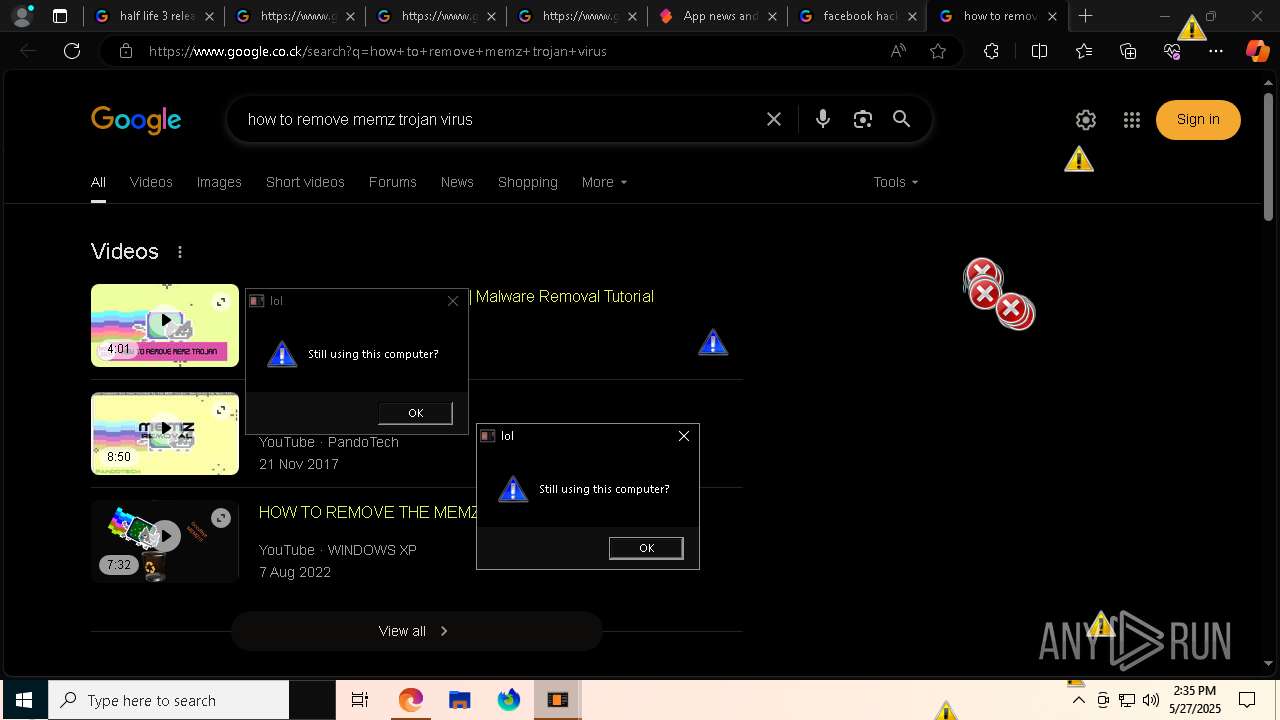Open File Explorer from taskbar
1280x720 pixels.
click(x=459, y=700)
